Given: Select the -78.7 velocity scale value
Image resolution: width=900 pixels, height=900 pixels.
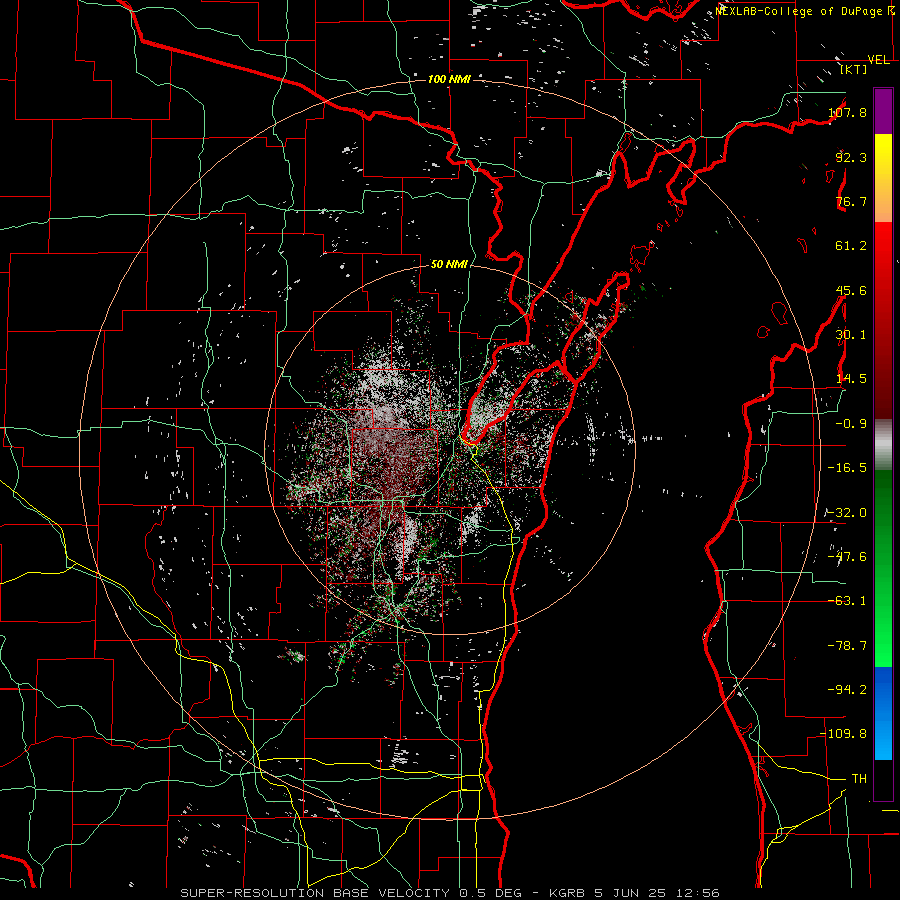Looking at the screenshot, I should click(x=847, y=646).
